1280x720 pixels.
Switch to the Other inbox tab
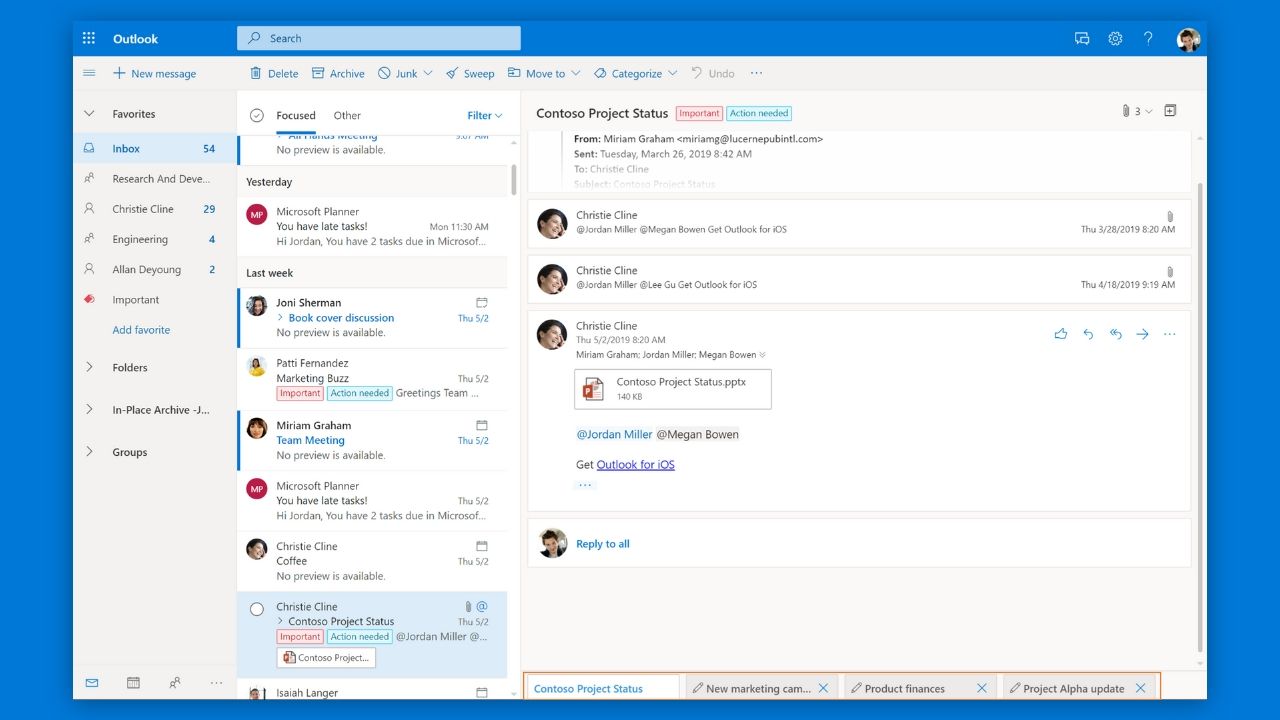347,115
